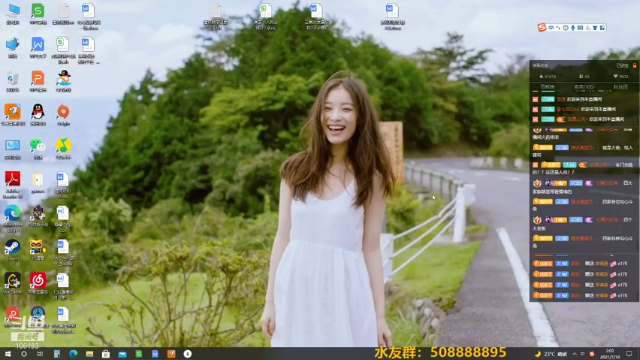
Task: Open the spreadsheet file beside WPS Writer
Action: [x=63, y=50]
